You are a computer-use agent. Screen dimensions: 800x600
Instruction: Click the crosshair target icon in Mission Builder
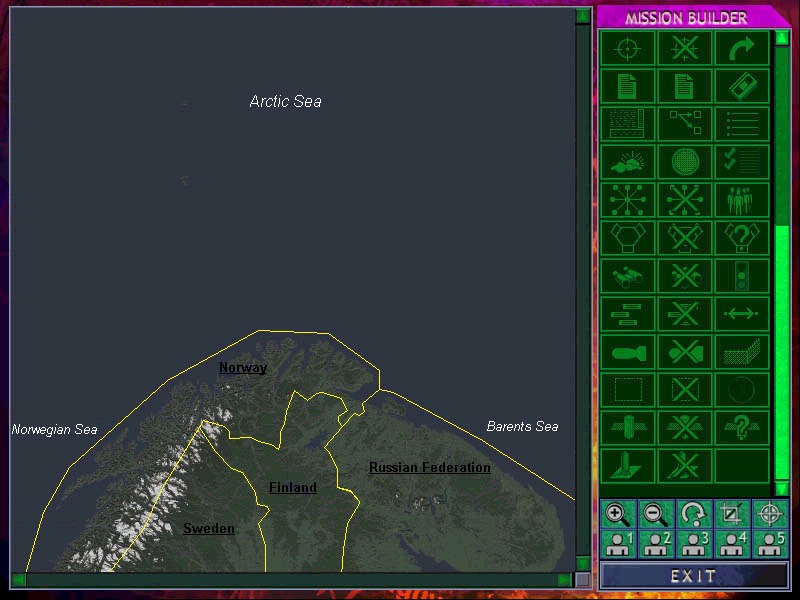(627, 48)
